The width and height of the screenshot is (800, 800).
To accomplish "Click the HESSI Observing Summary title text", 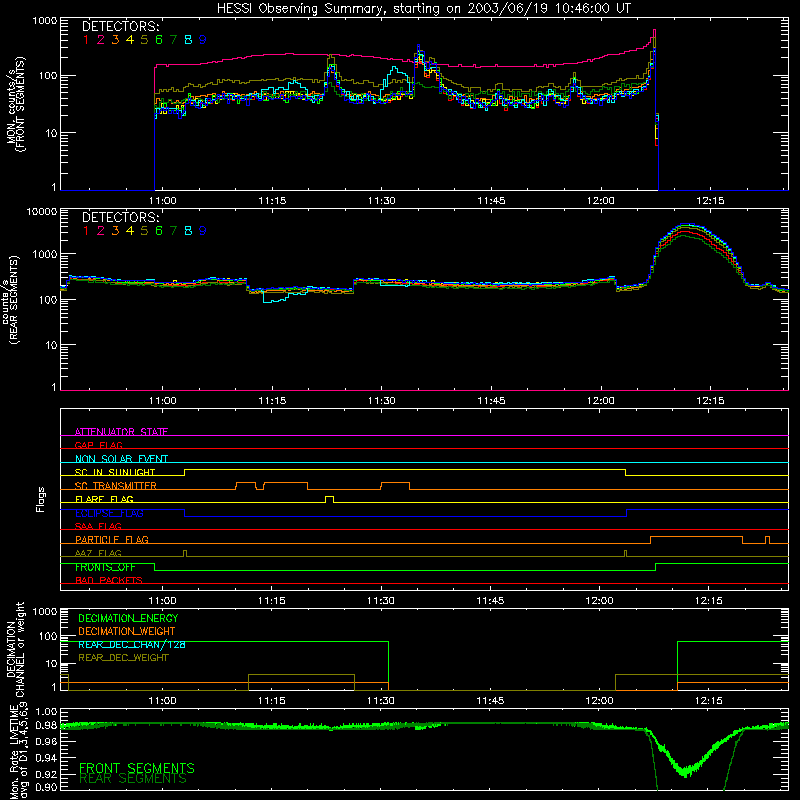I will [x=424, y=8].
